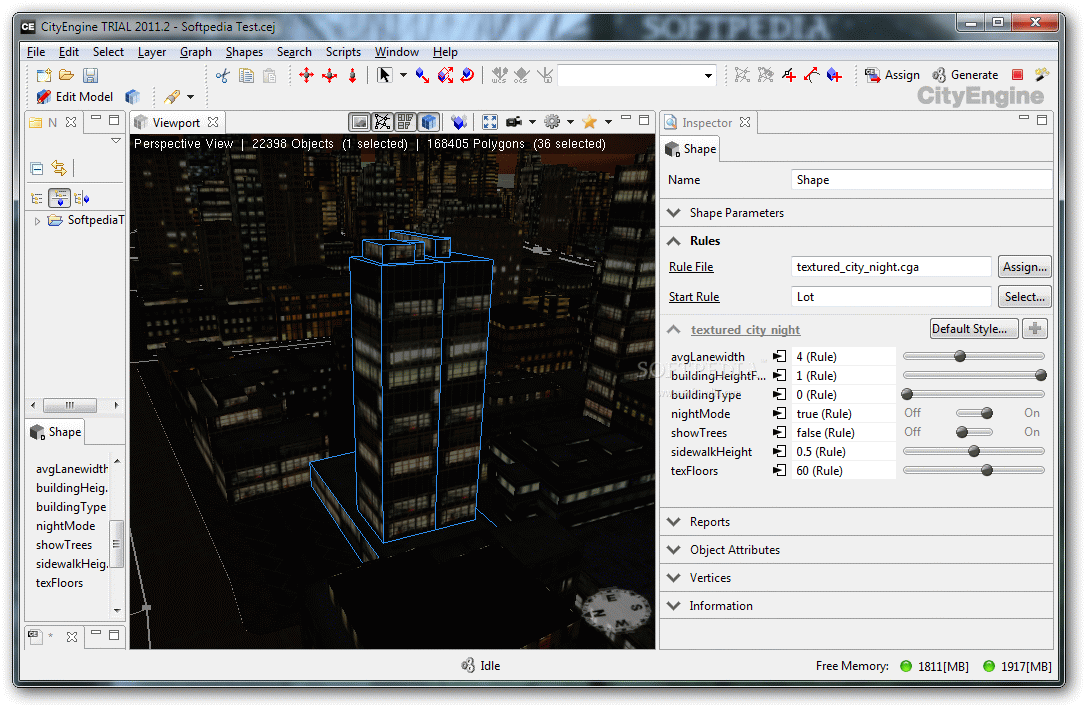Screen dimensions: 1086x708
Task: Toggle map layers visibility in Viewport
Action: pyautogui.click(x=360, y=123)
